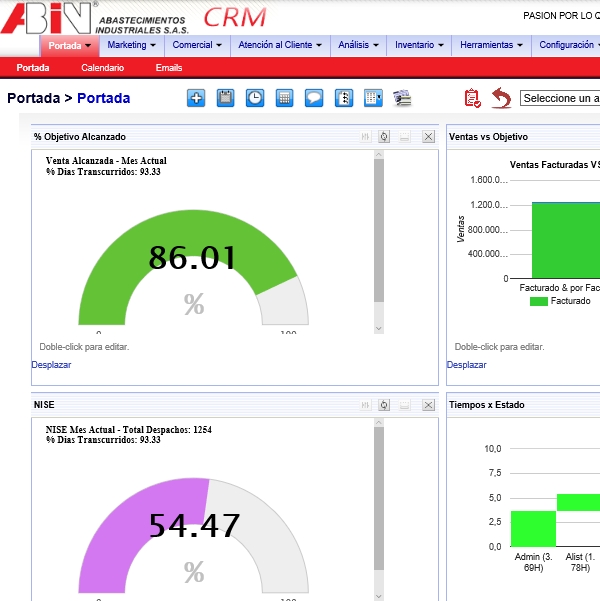Image resolution: width=600 pixels, height=601 pixels.
Task: Click the green Facturado bar in Ventas chart
Action: click(566, 241)
